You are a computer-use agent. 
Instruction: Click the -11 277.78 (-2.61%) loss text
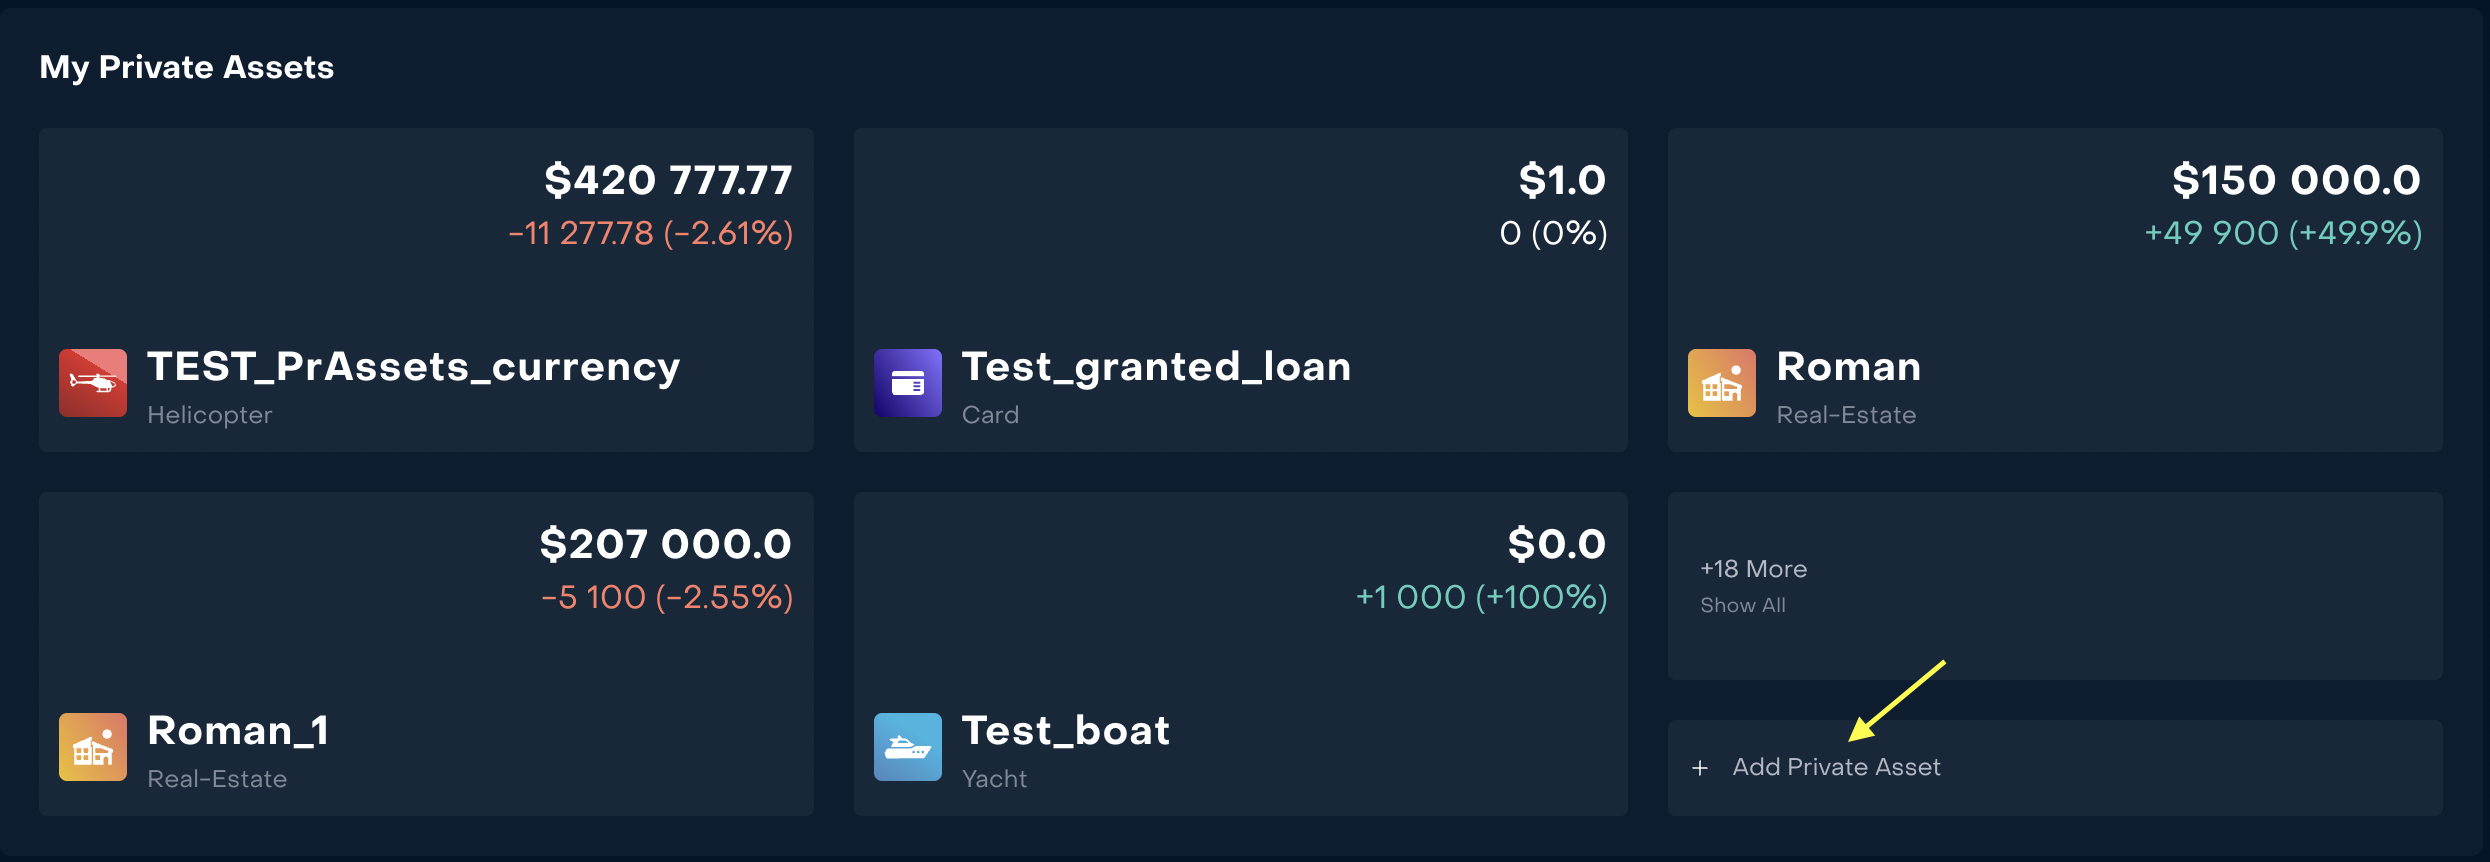pos(650,233)
